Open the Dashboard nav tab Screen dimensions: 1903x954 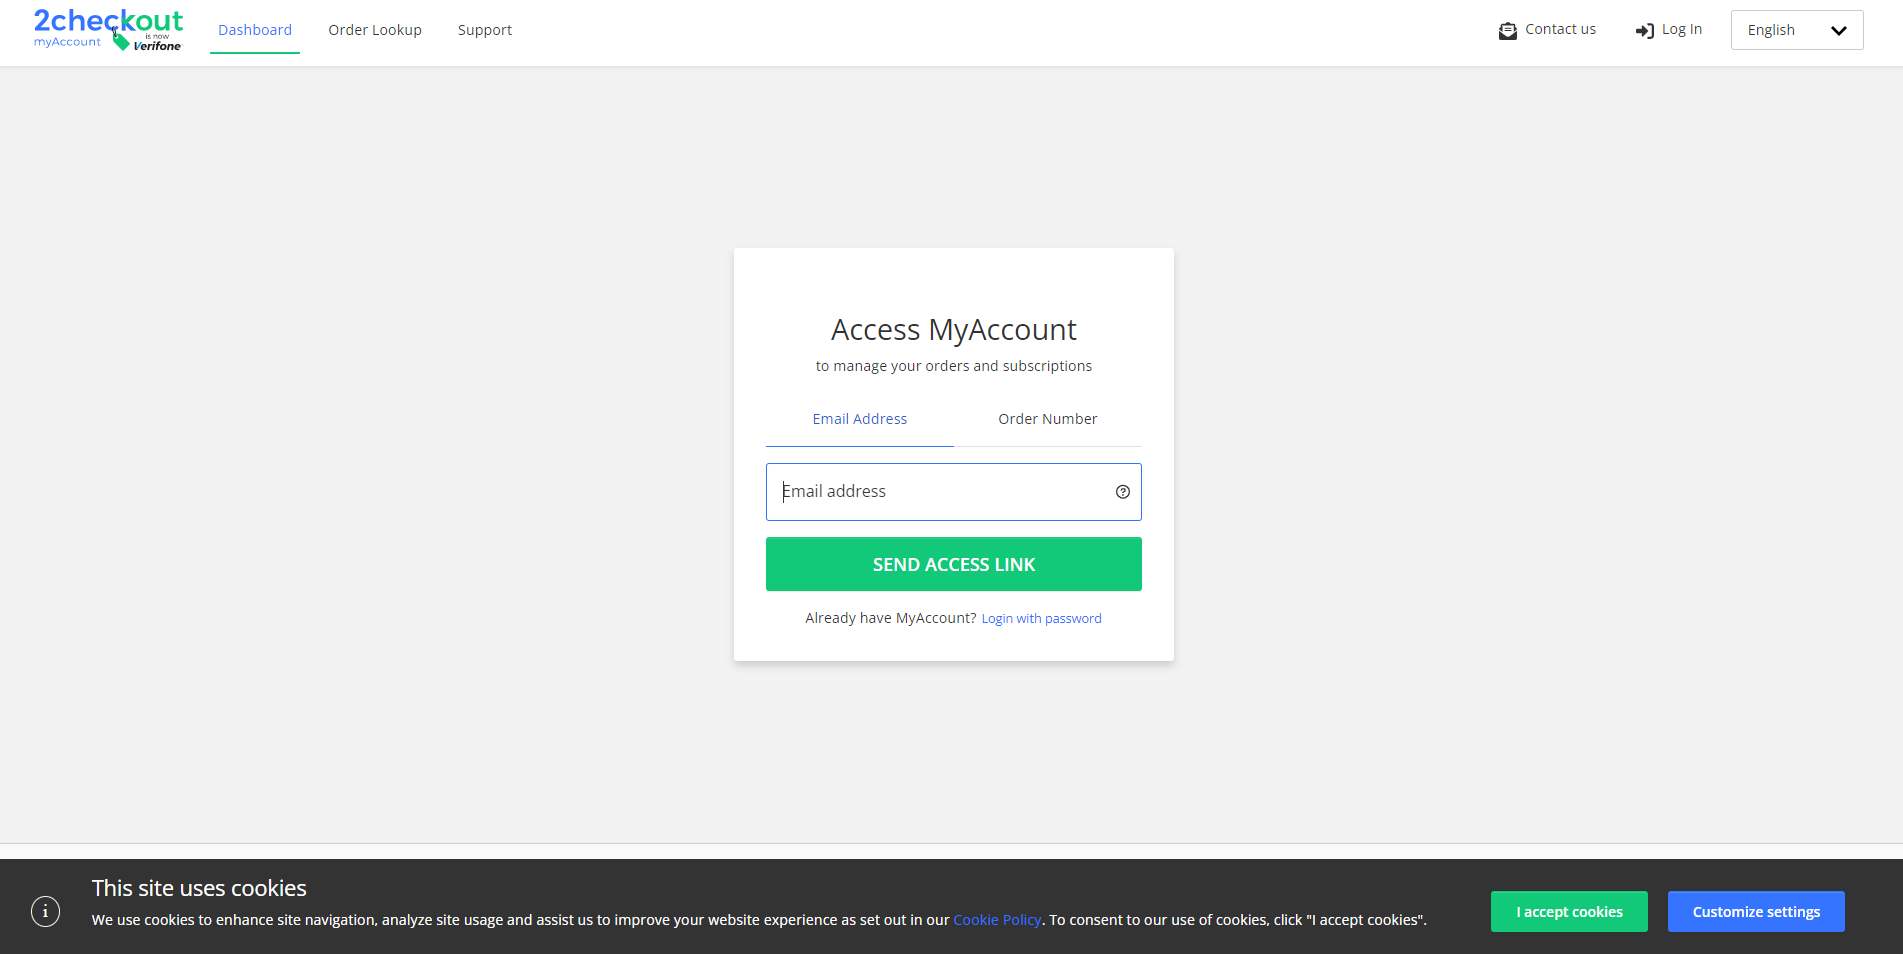tap(255, 30)
